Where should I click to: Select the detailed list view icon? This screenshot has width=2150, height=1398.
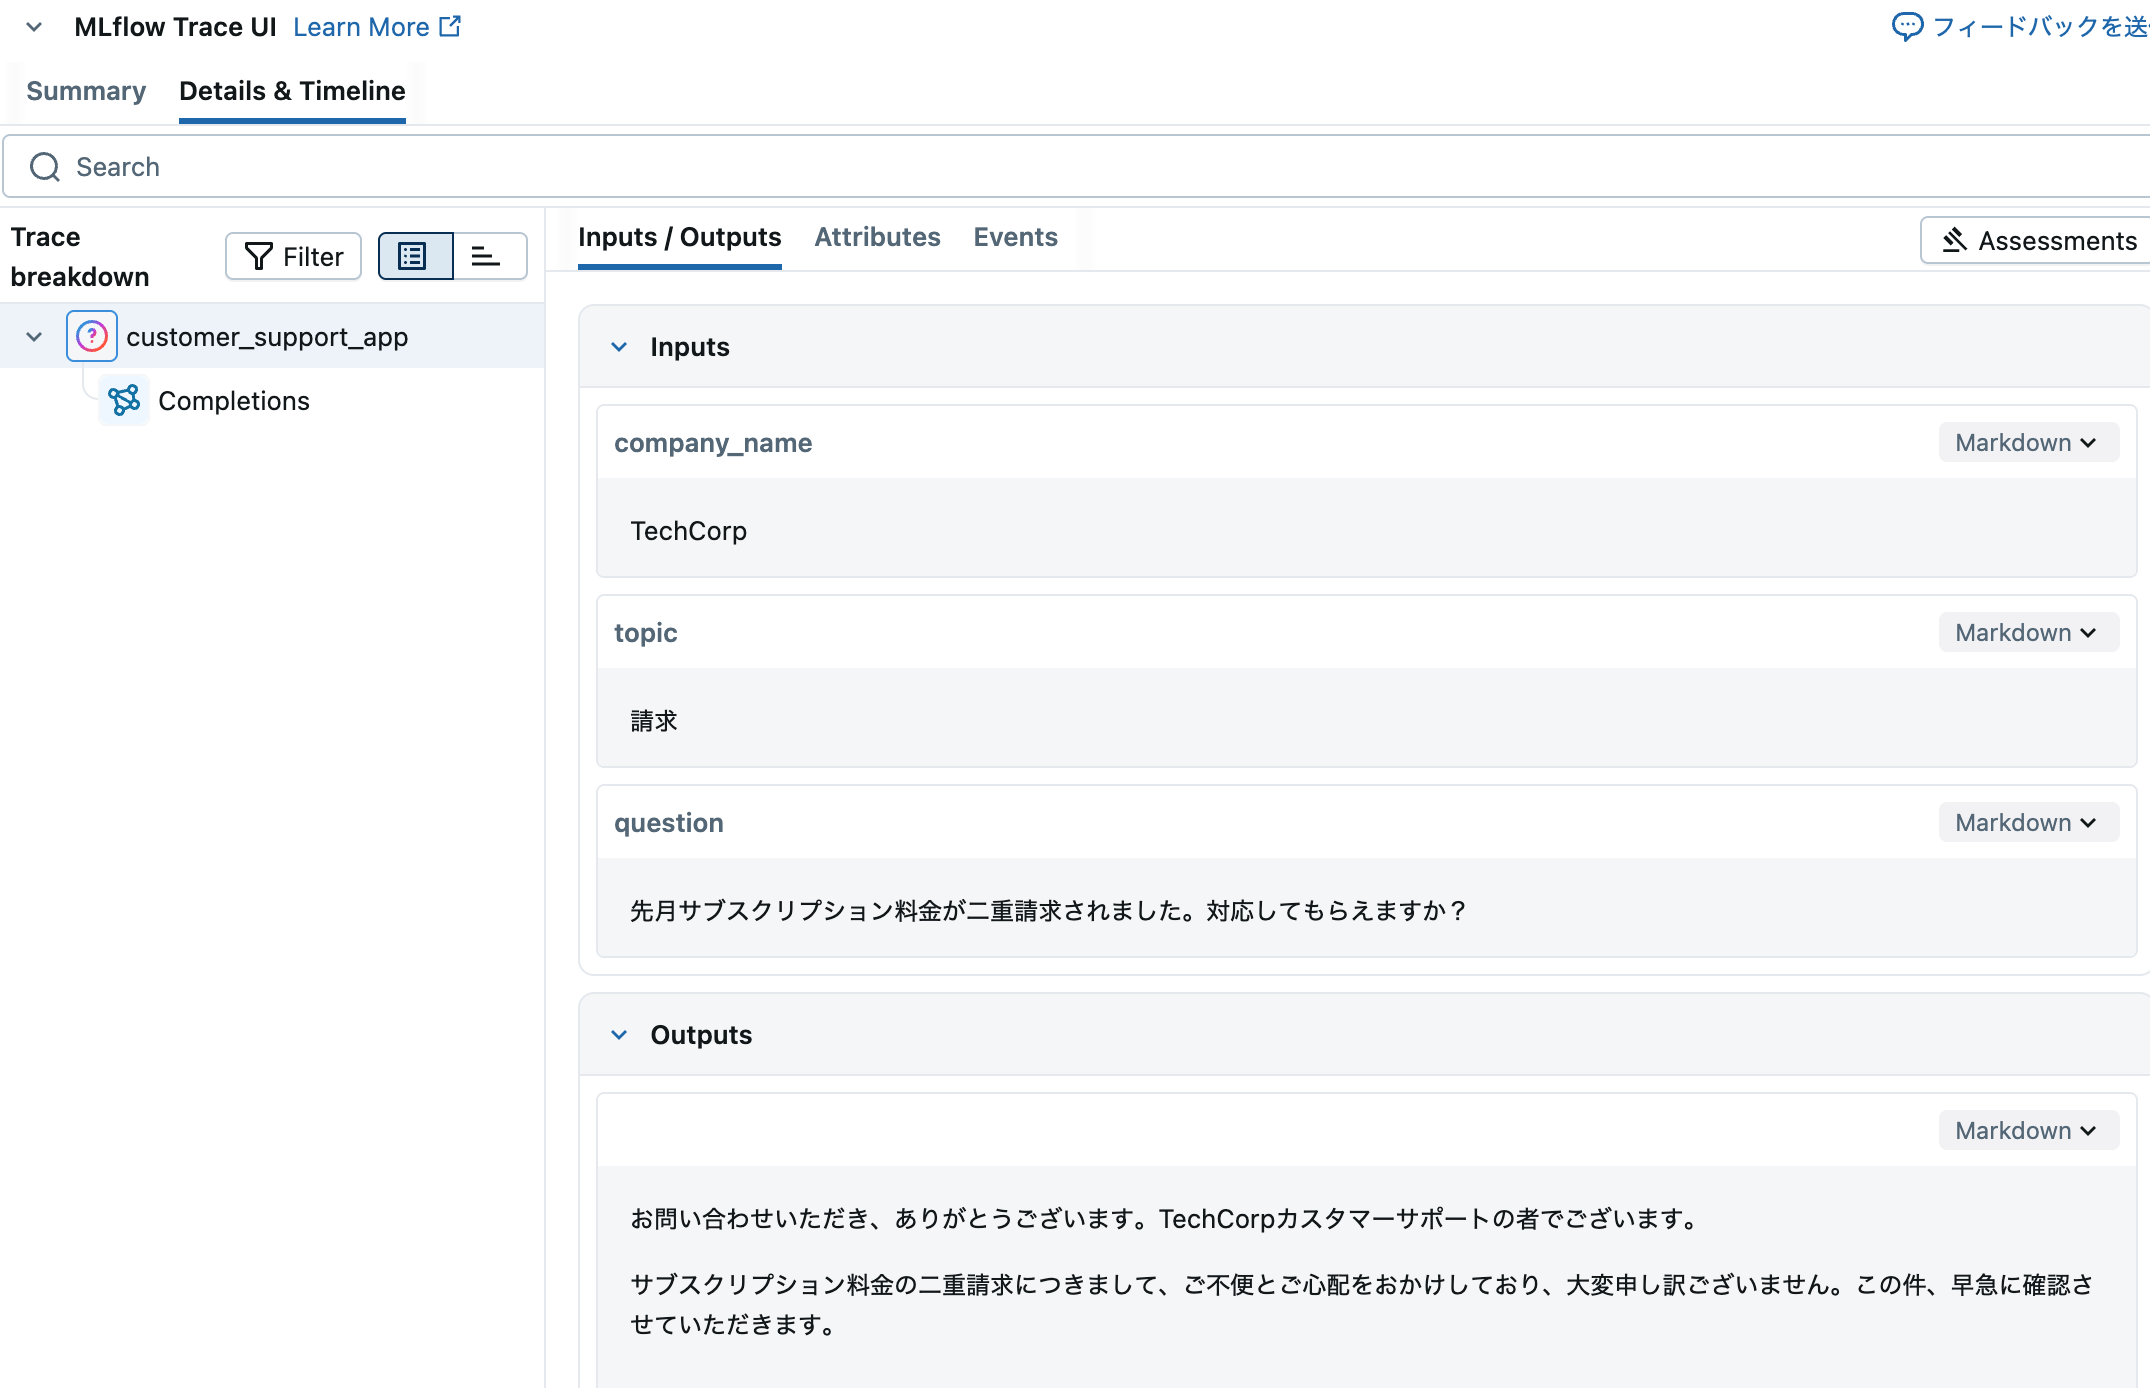click(x=414, y=256)
